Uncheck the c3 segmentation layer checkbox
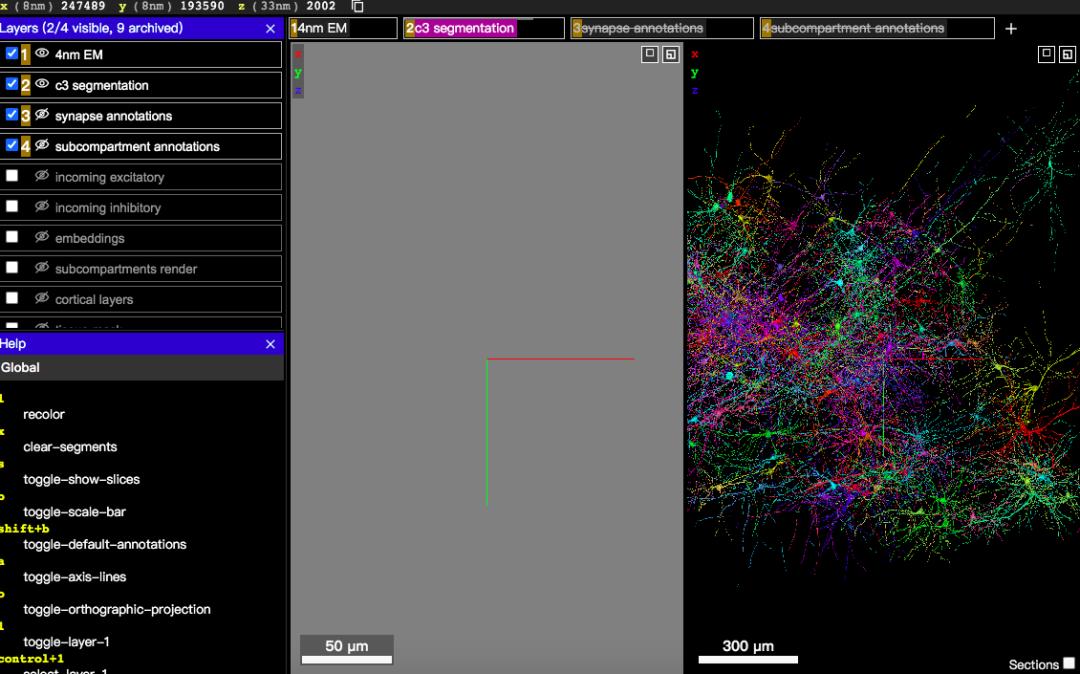The height and width of the screenshot is (674, 1080). tap(12, 84)
